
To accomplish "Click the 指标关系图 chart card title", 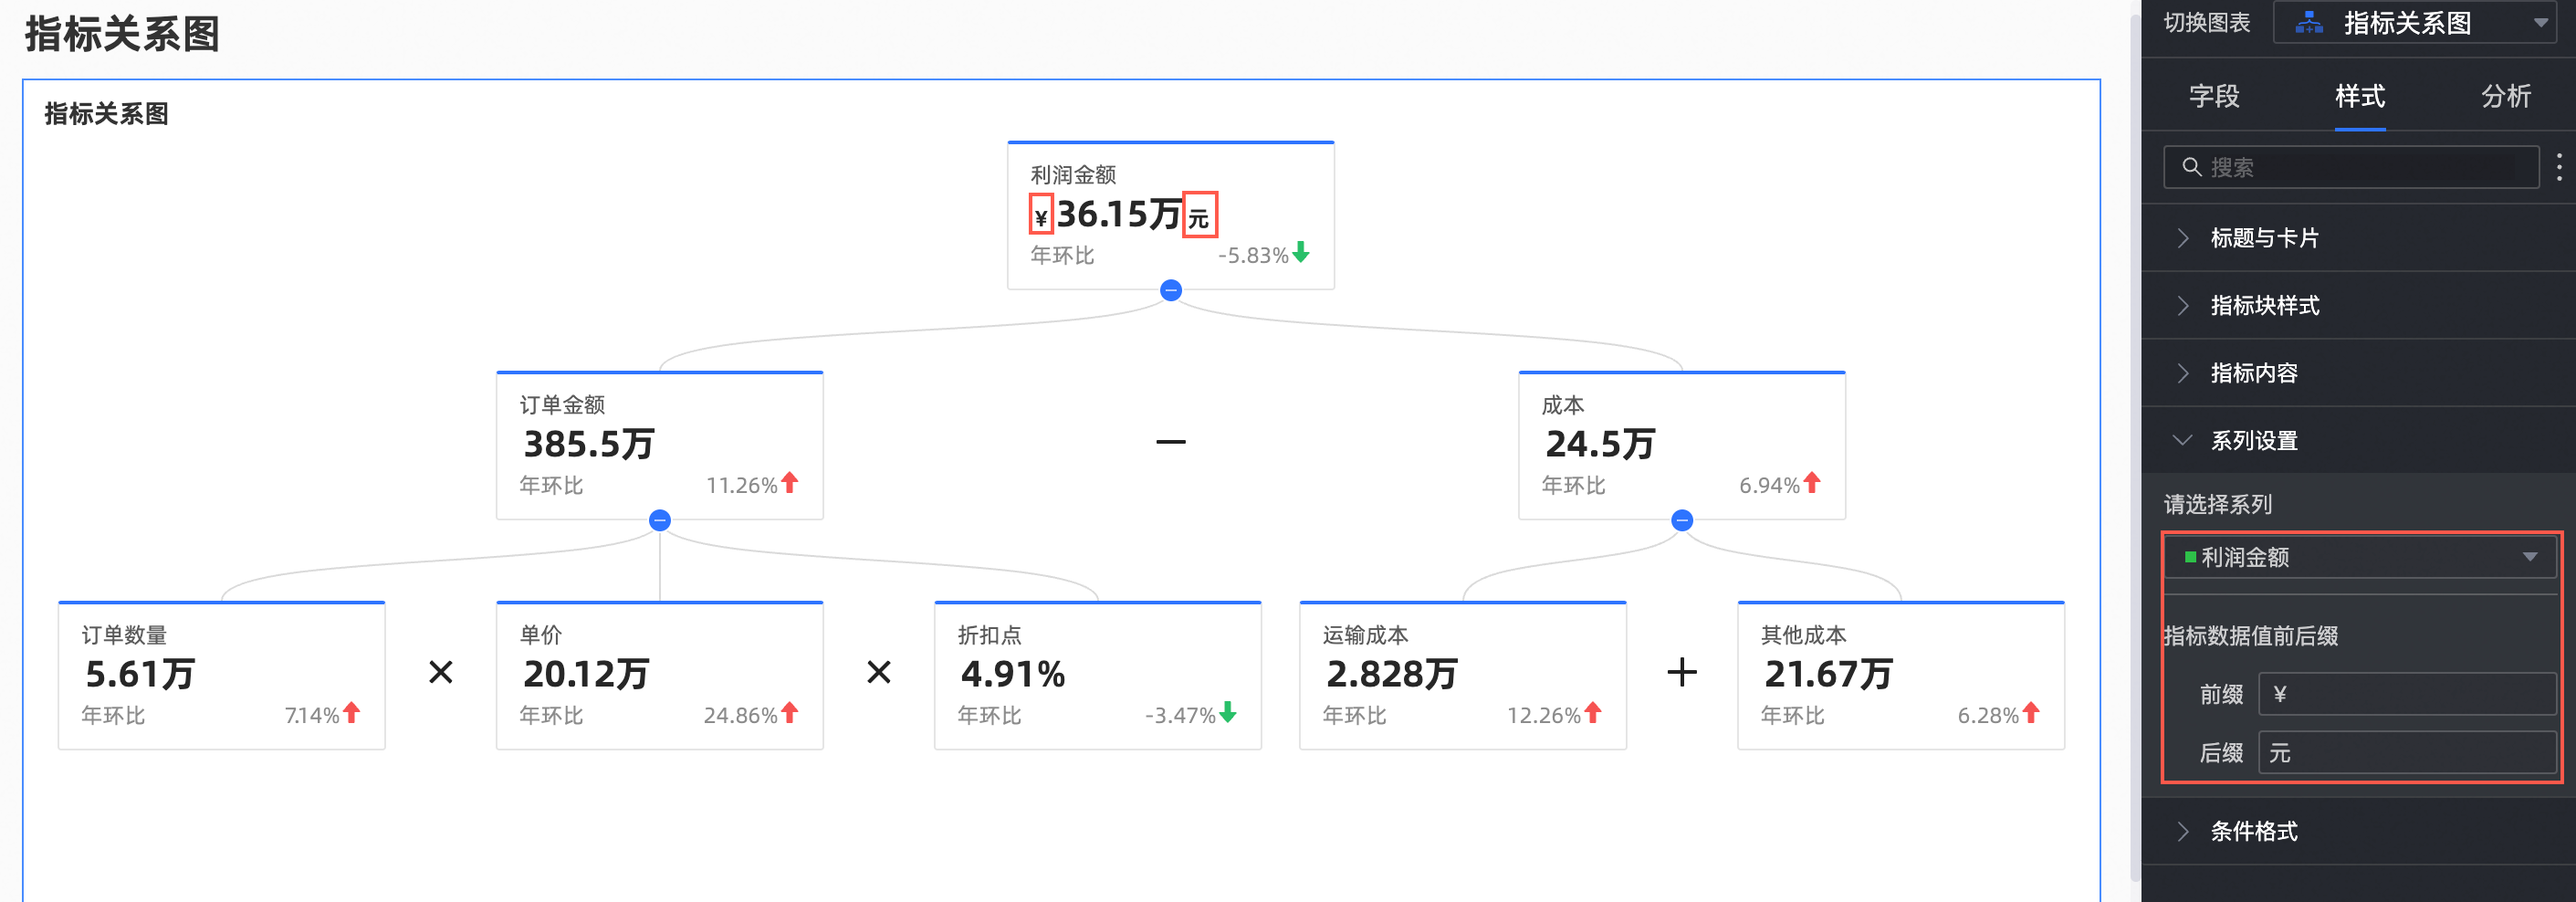I will (x=106, y=113).
